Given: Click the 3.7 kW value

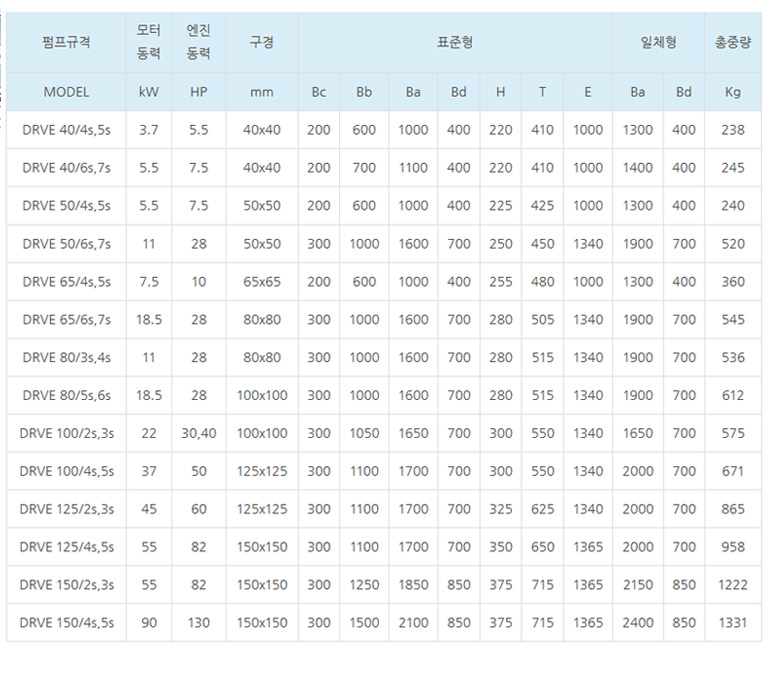Looking at the screenshot, I should coord(149,130).
